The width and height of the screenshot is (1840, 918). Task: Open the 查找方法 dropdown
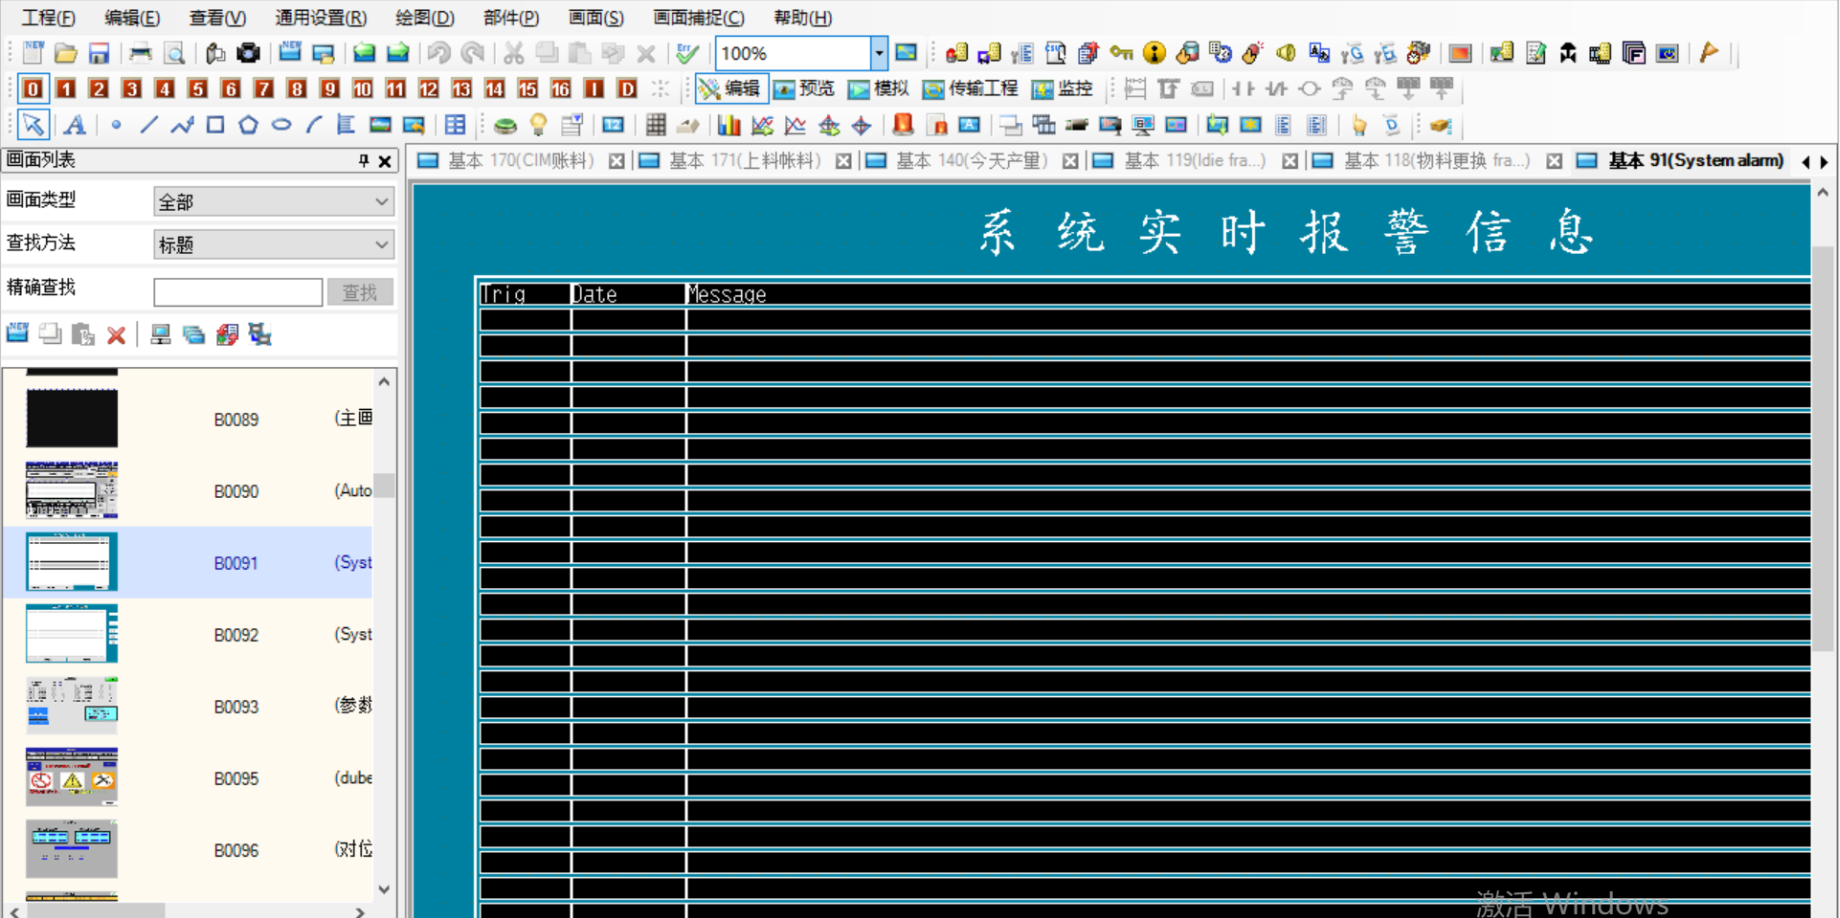[x=273, y=245]
